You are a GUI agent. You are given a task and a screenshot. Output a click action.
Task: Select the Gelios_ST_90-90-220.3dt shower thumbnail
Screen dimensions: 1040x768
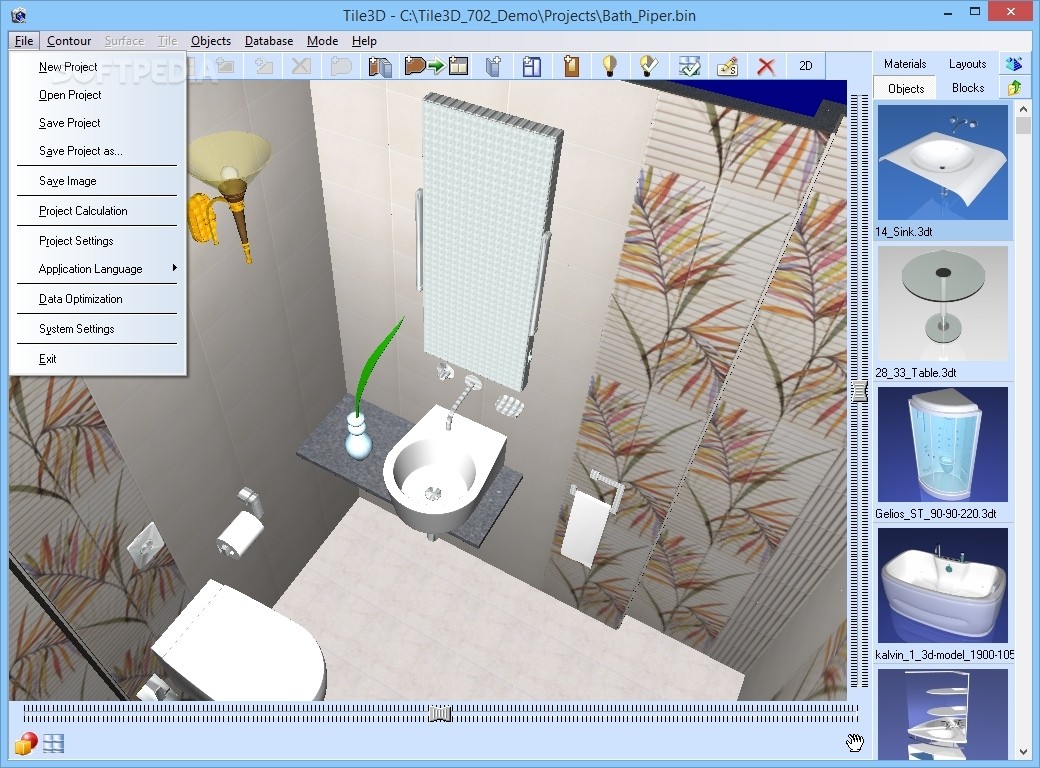coord(942,444)
